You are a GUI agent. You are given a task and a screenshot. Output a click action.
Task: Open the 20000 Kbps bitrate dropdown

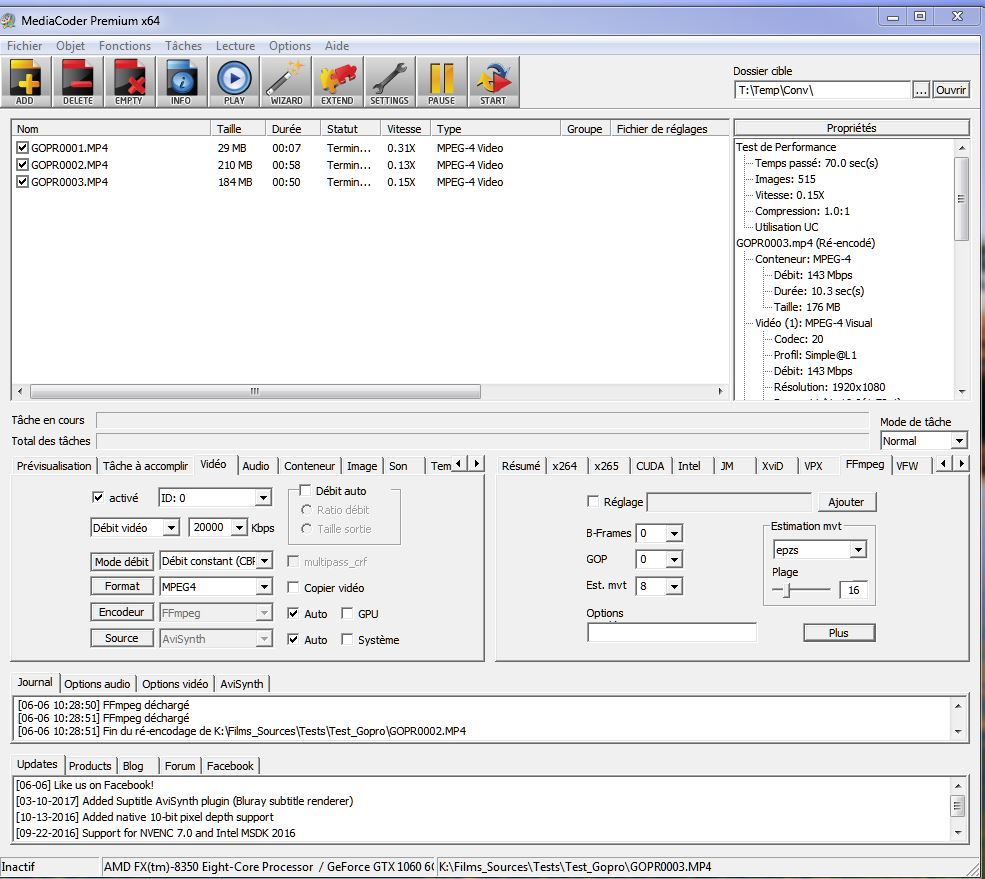point(239,528)
